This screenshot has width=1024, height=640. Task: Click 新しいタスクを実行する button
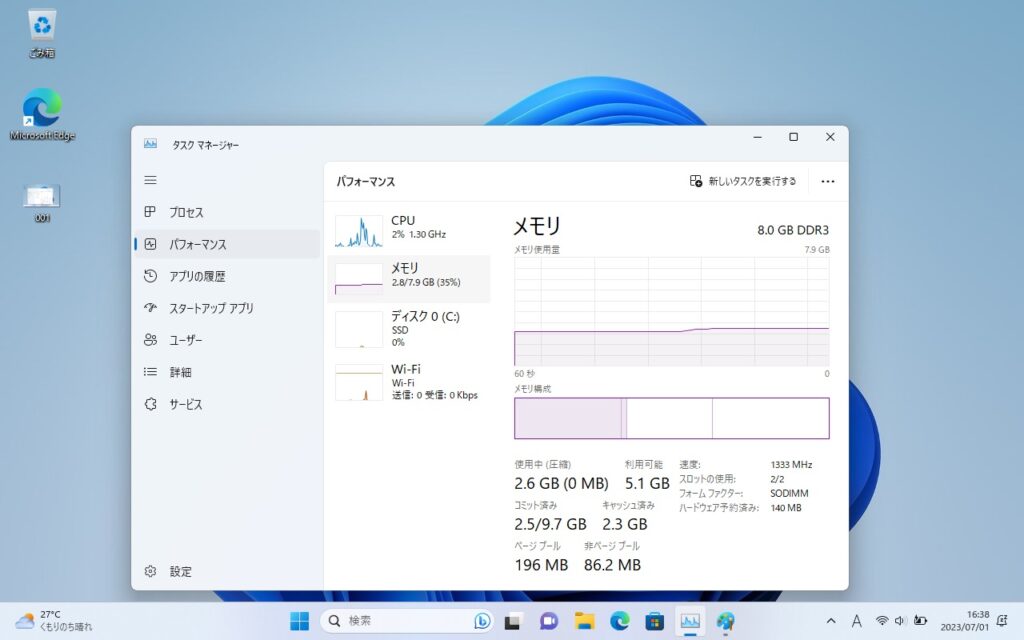coord(743,181)
